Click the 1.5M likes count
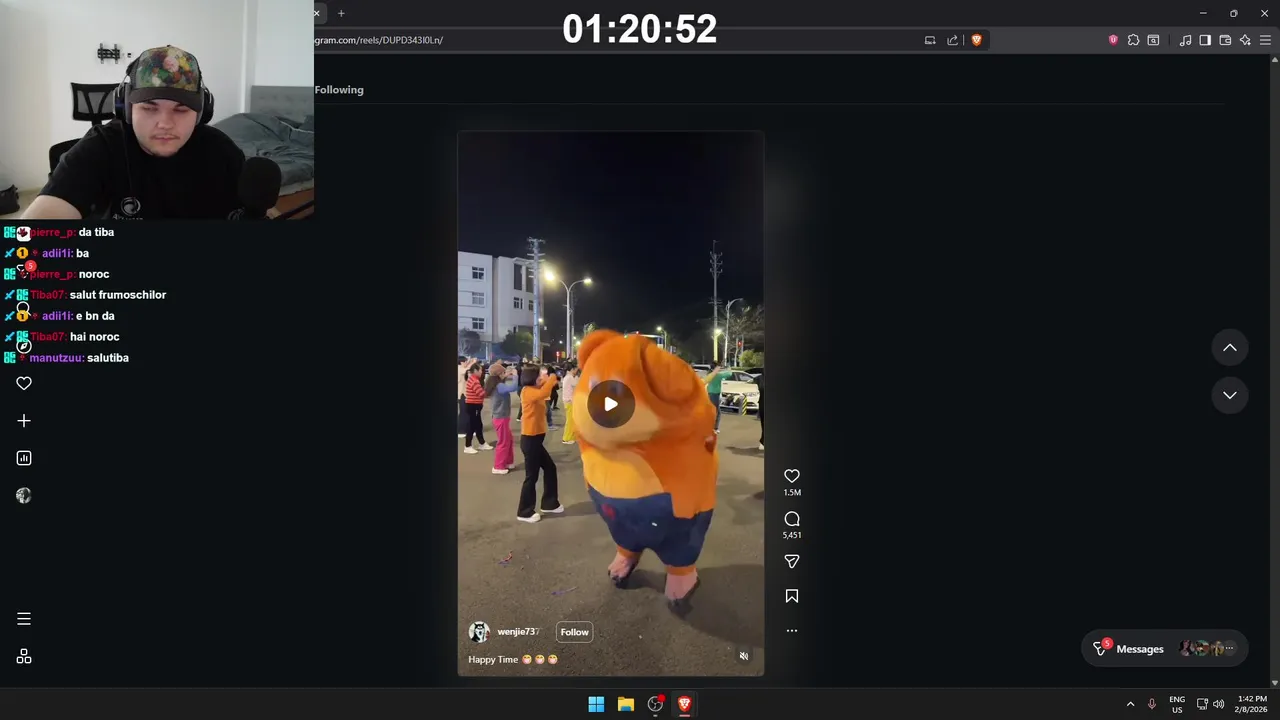This screenshot has width=1280, height=720. tap(792, 493)
